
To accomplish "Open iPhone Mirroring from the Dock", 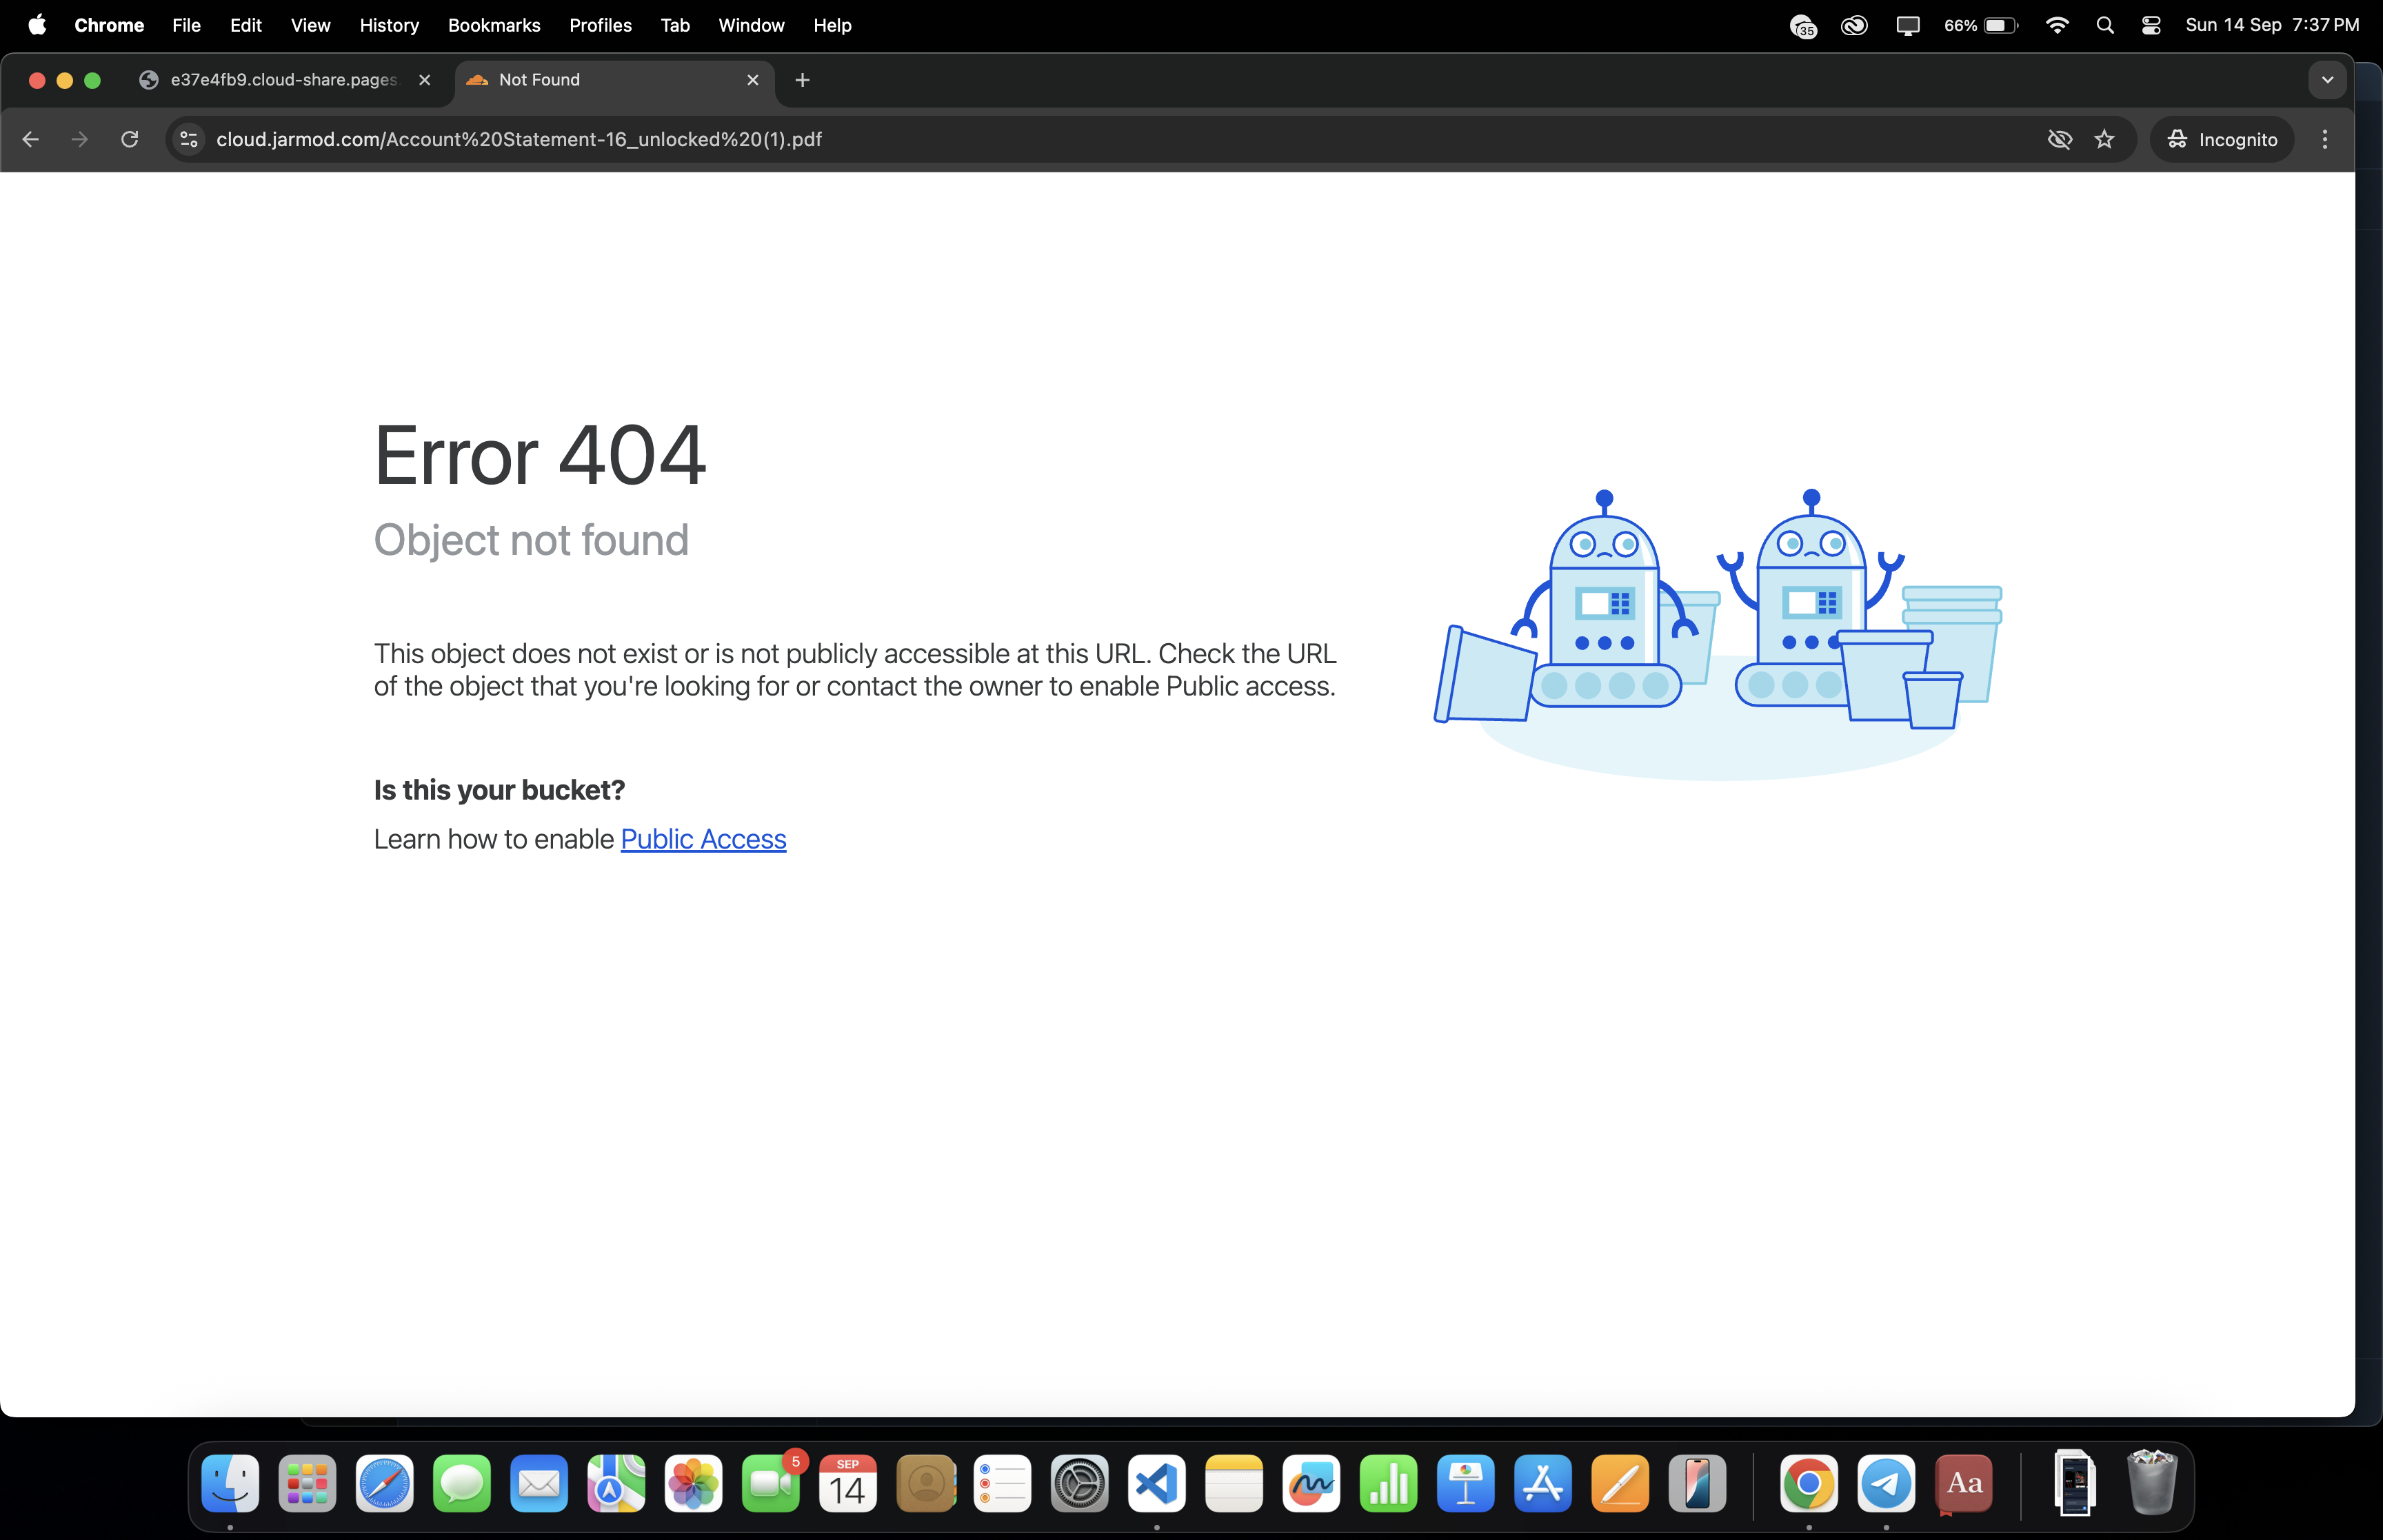I will [x=1697, y=1482].
